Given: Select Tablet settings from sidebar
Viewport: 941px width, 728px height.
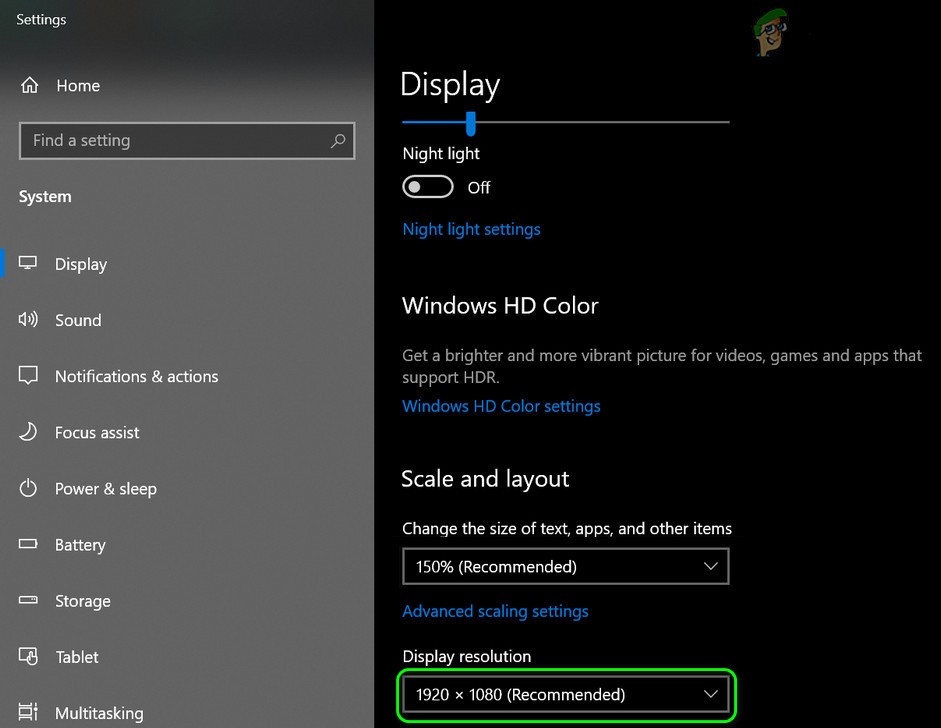Looking at the screenshot, I should (76, 657).
